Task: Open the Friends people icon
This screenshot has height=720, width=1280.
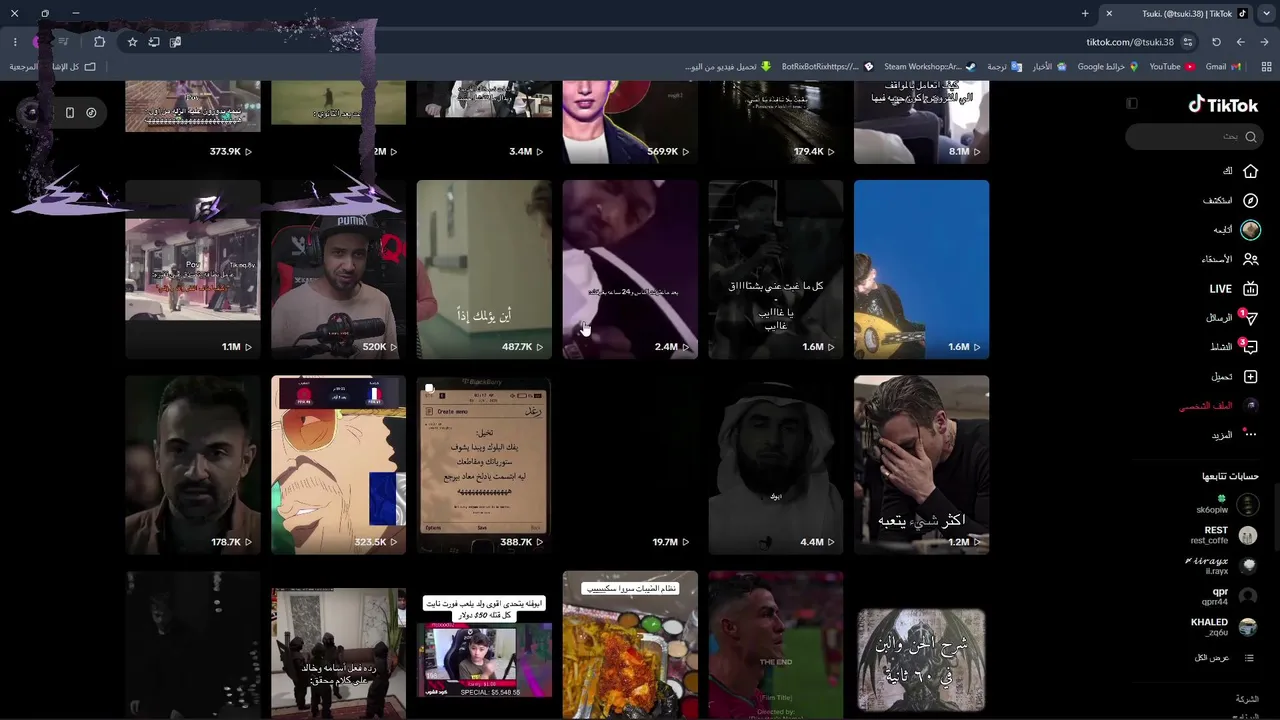Action: (1250, 259)
